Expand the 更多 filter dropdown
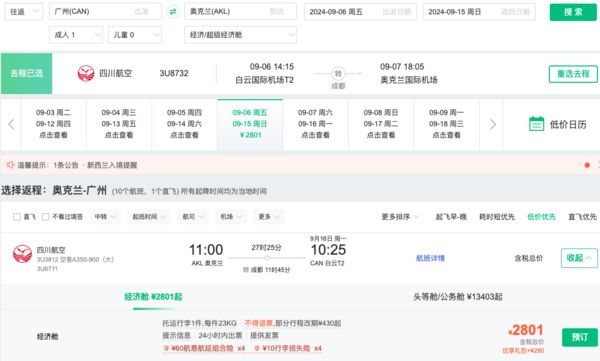This screenshot has height=361, width=600. click(268, 217)
